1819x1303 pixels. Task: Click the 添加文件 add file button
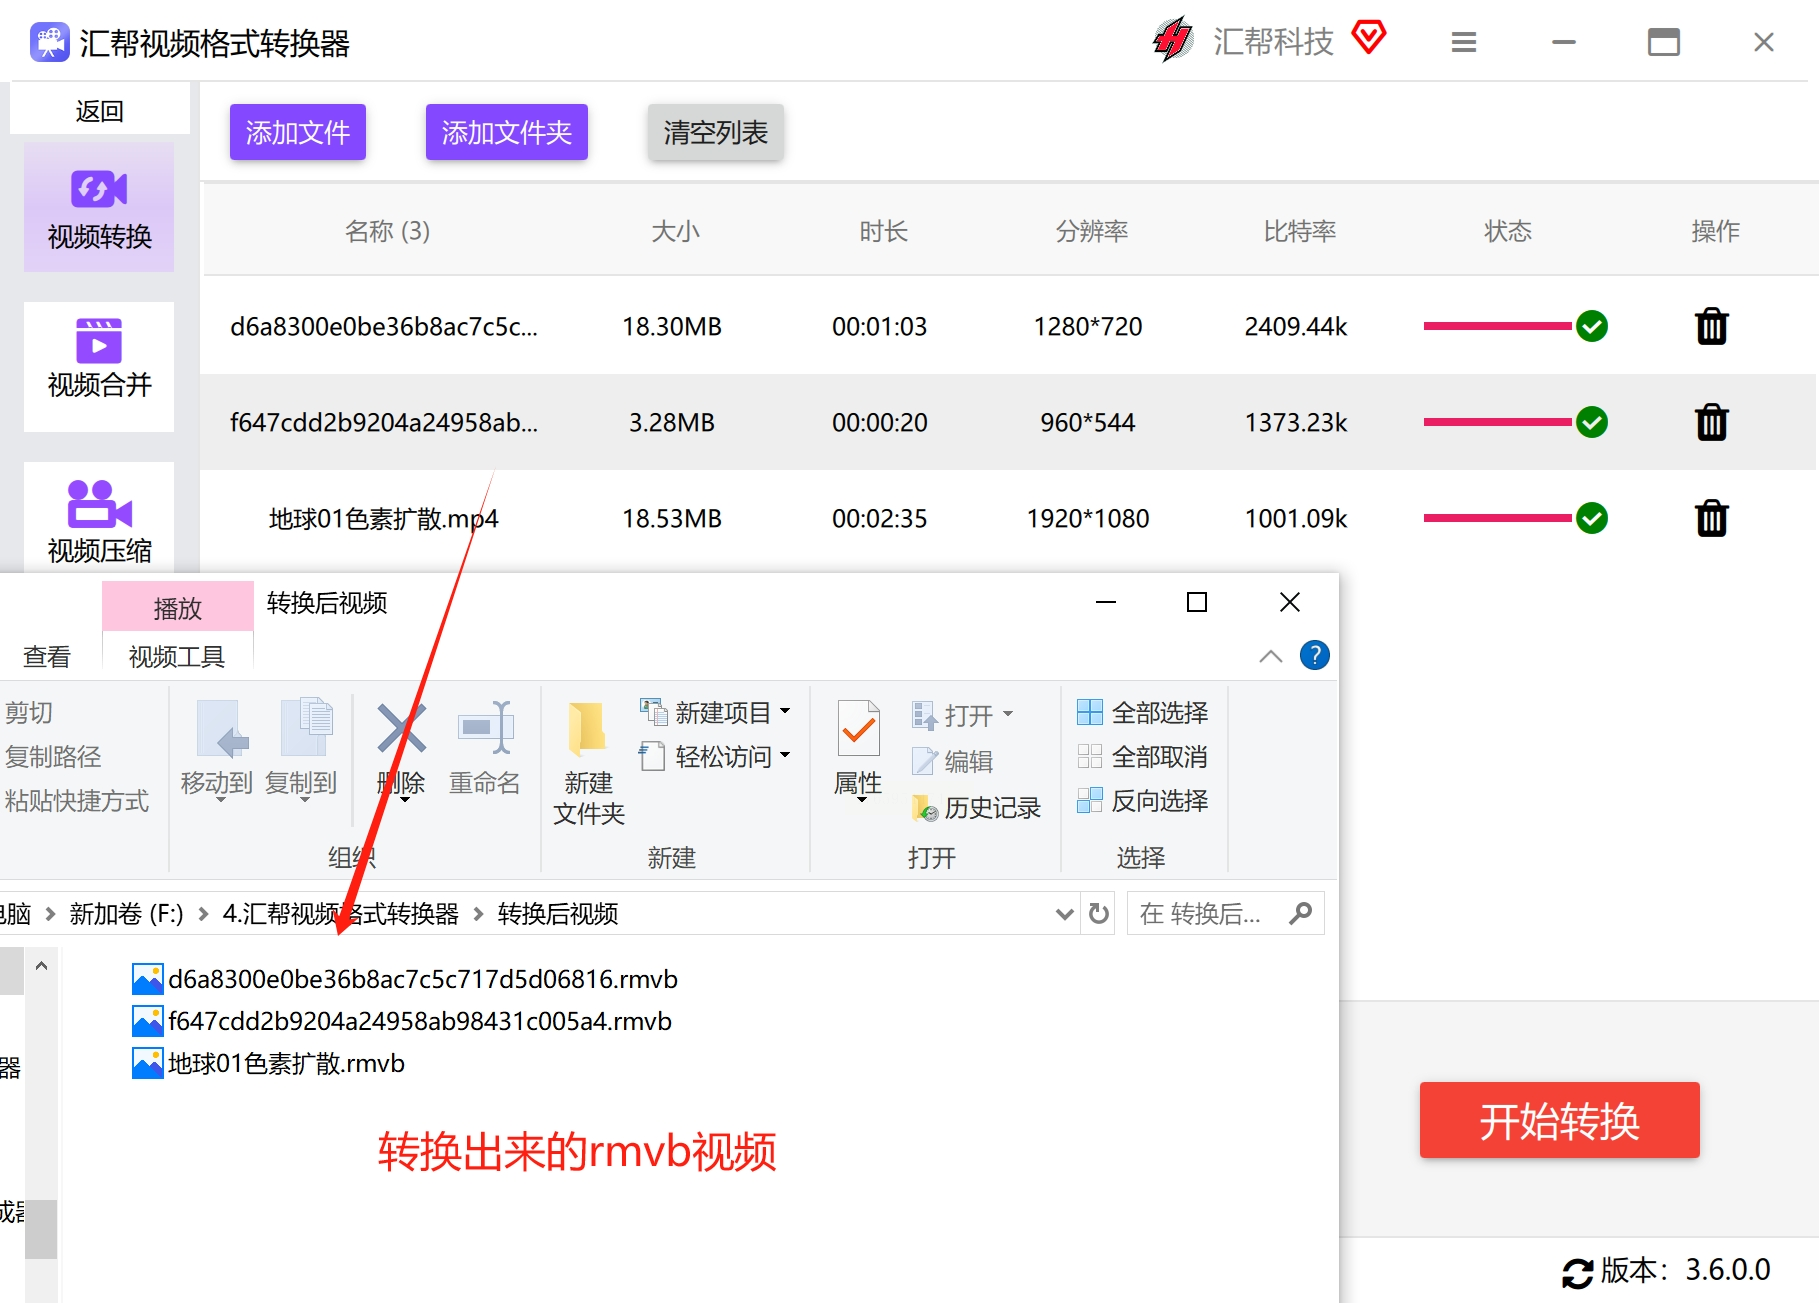297,132
